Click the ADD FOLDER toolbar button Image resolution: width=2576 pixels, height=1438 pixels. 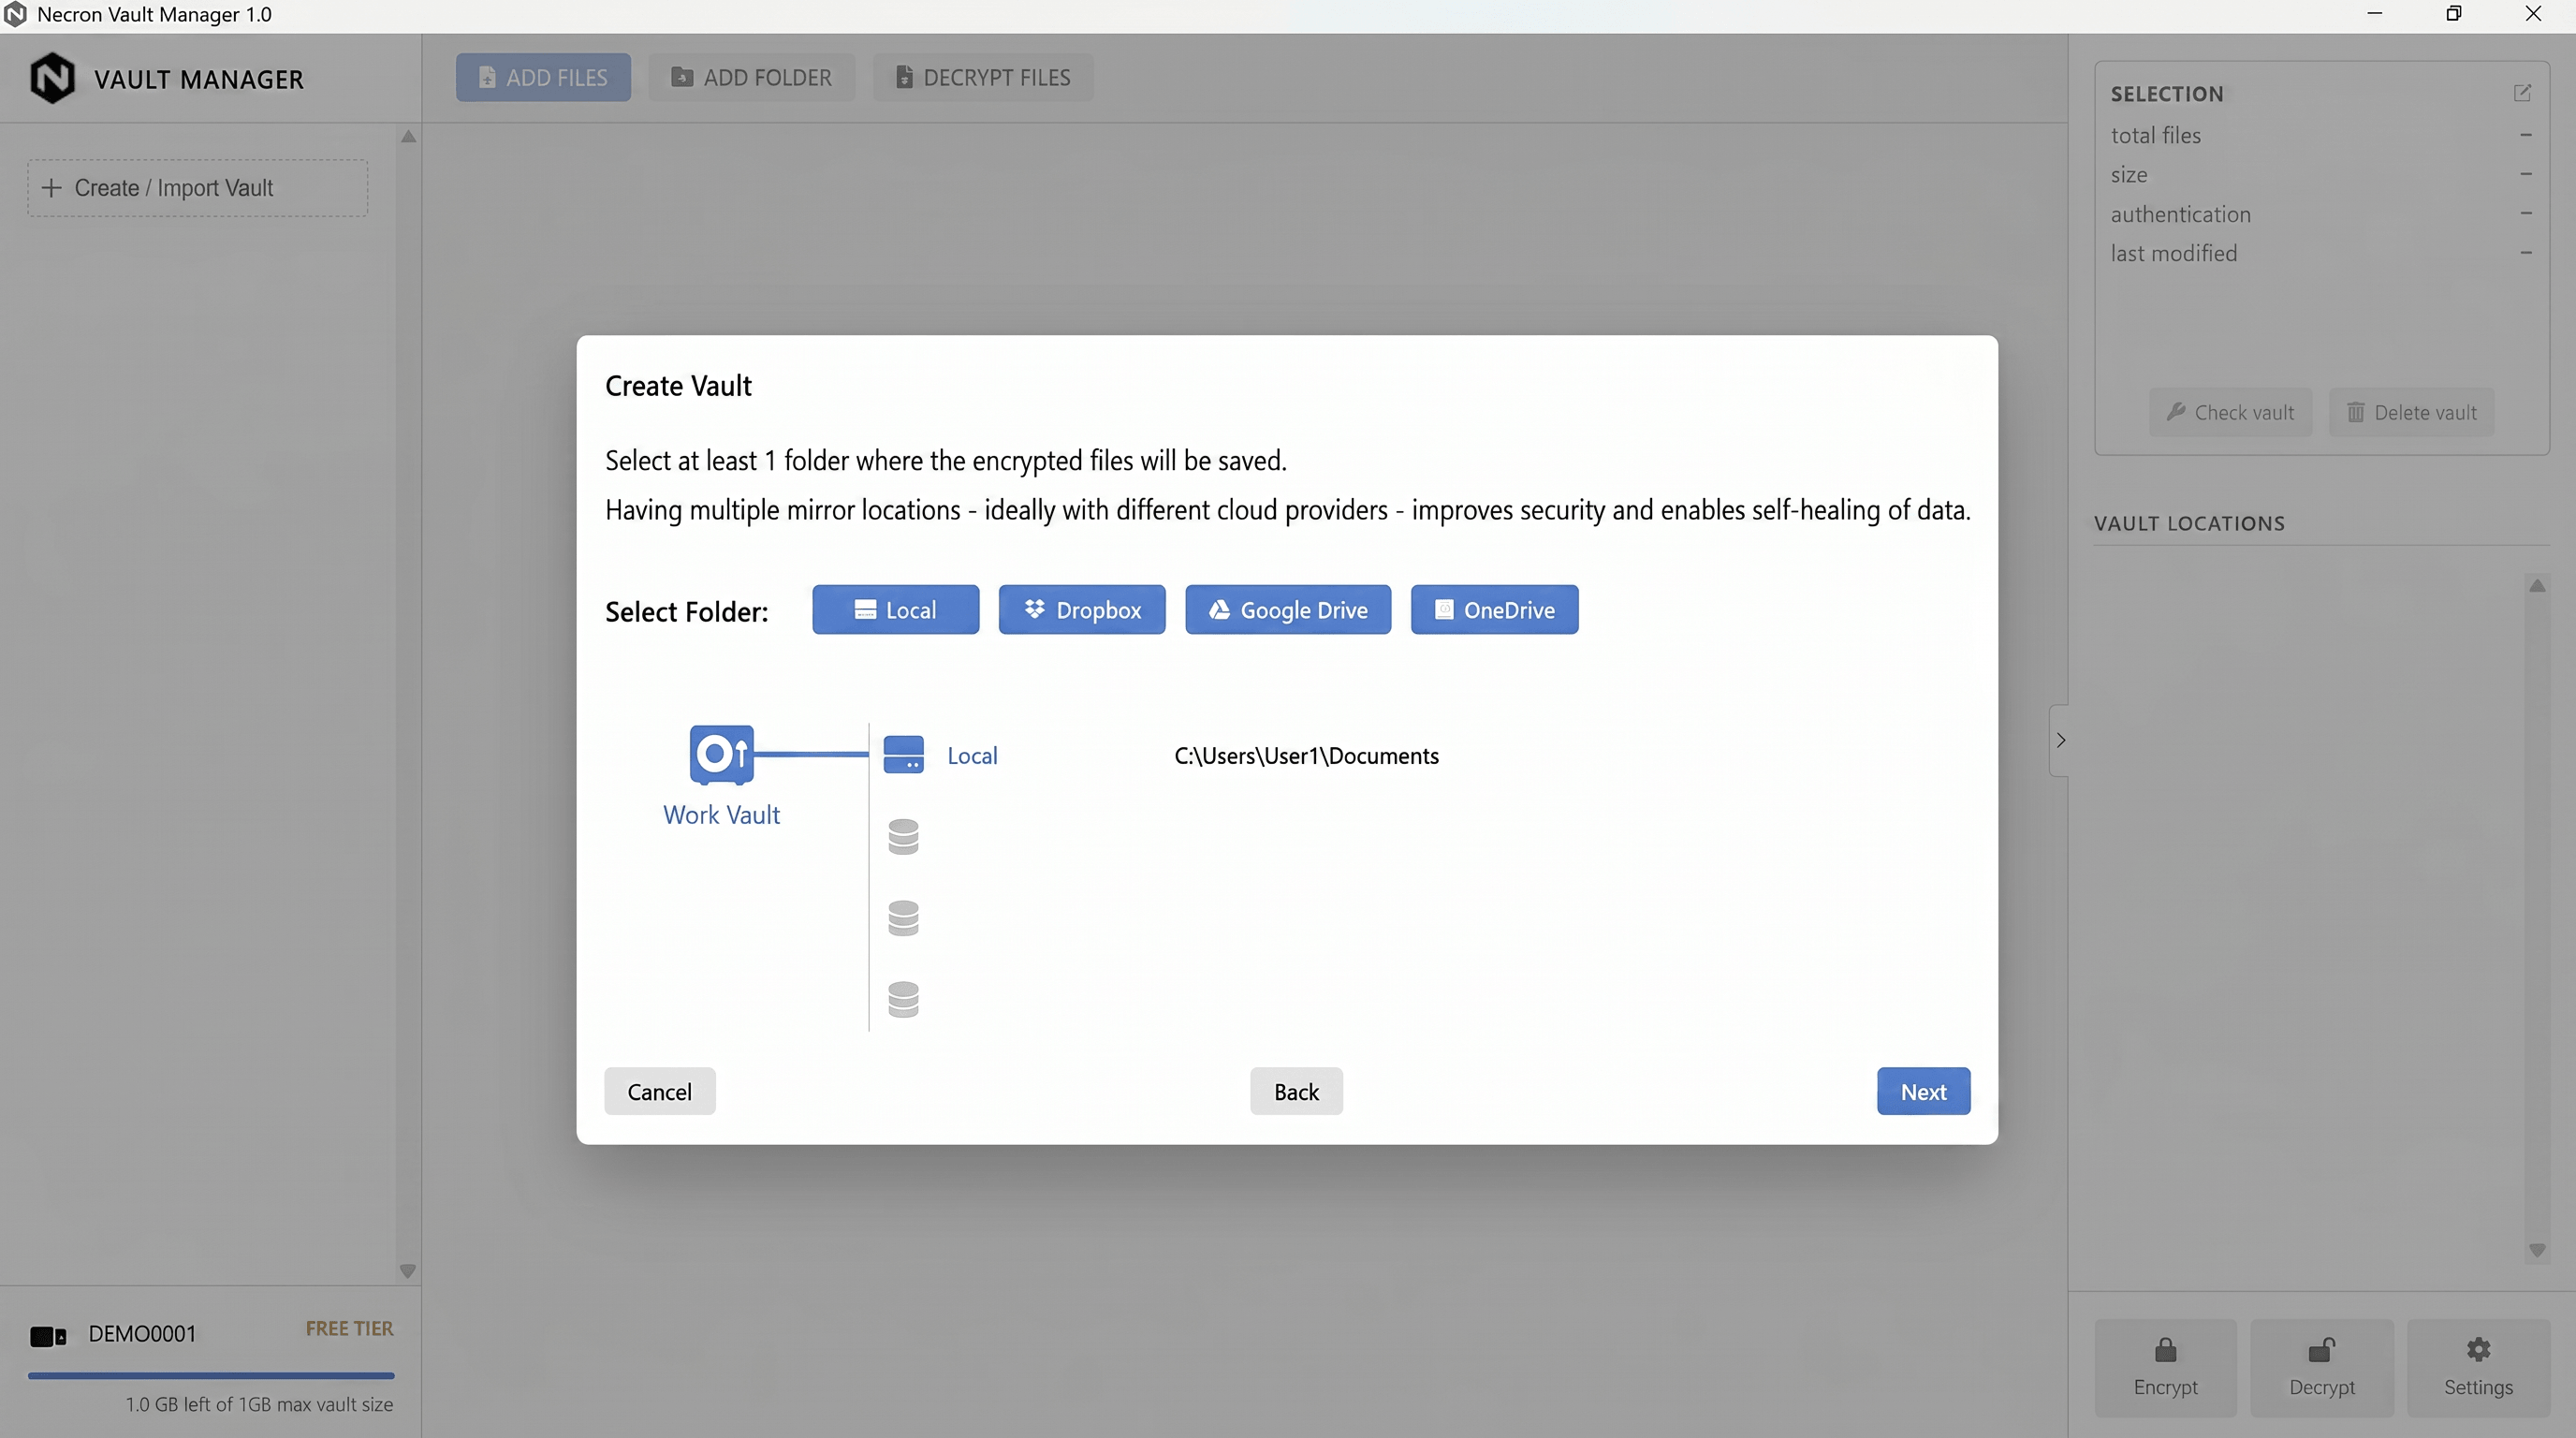[751, 77]
